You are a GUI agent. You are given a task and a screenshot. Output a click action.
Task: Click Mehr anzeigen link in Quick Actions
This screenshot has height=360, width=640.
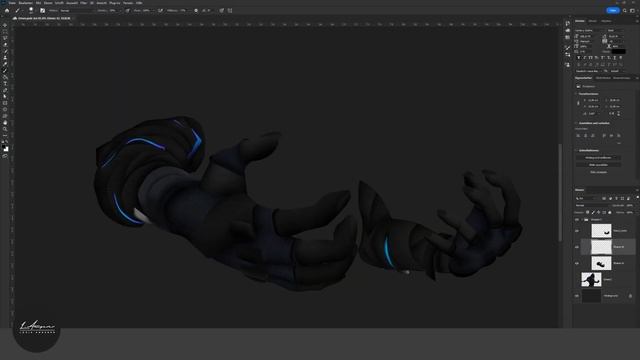click(598, 172)
